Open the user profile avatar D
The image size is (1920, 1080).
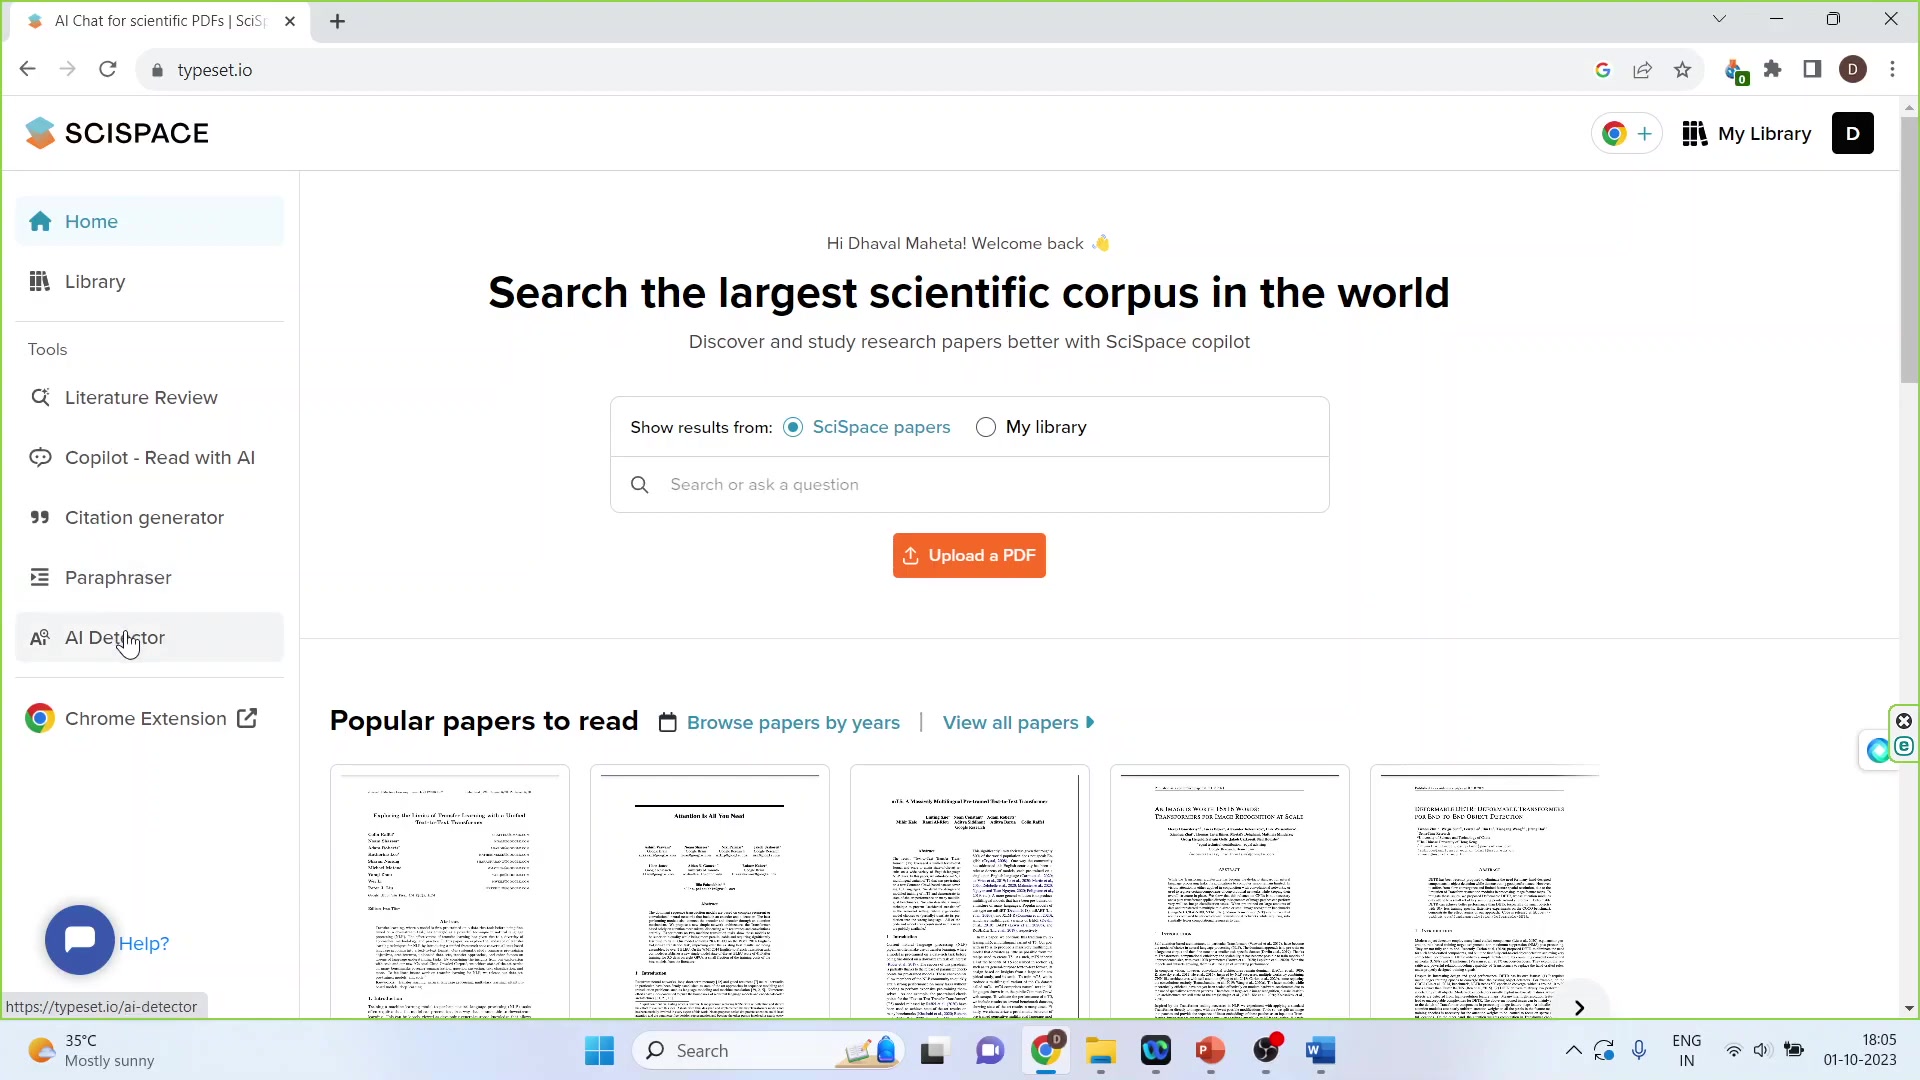1854,133
